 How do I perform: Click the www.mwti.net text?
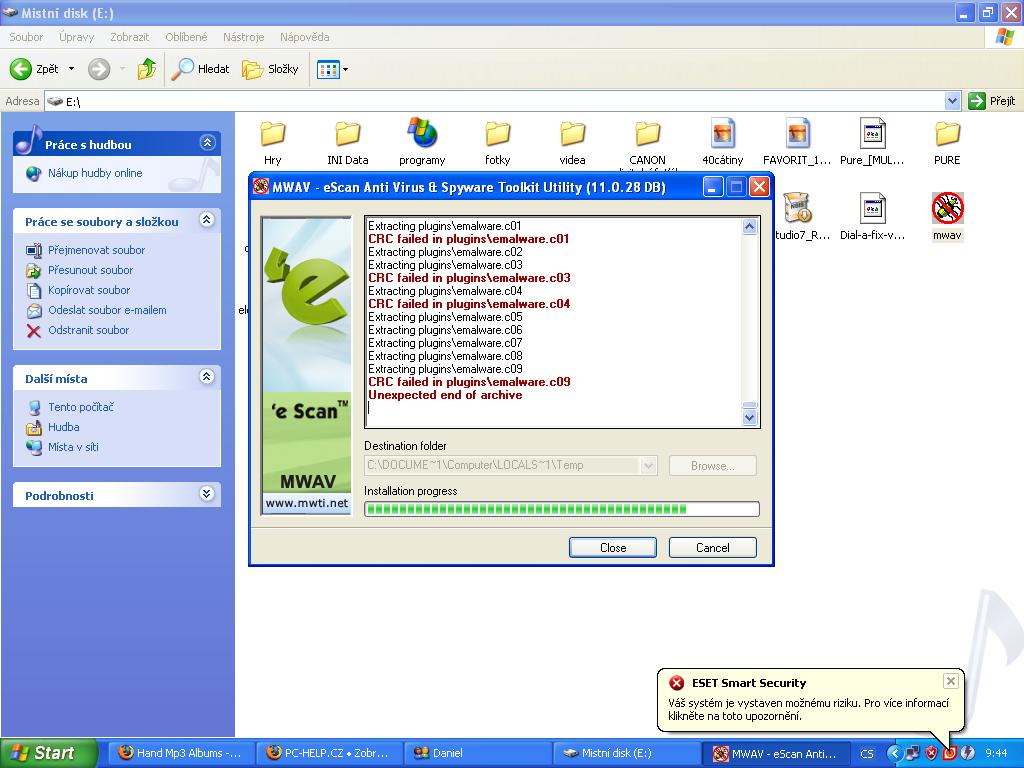(306, 503)
